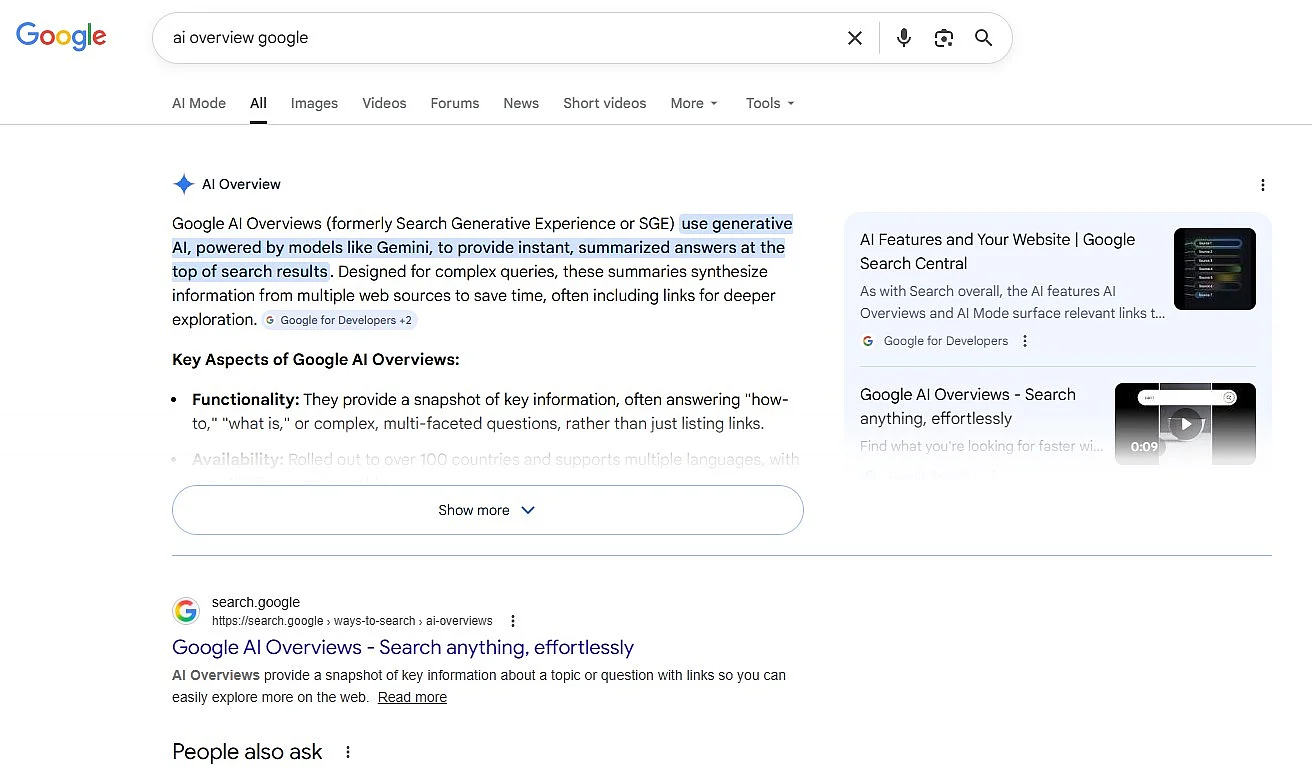Open the Tools dropdown
This screenshot has height=771, width=1312.
point(770,103)
